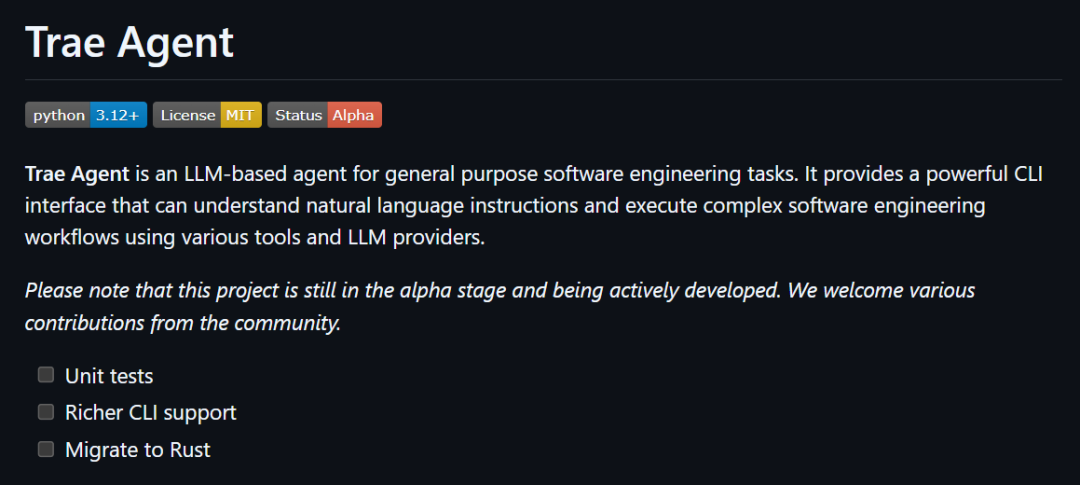This screenshot has height=485, width=1080.
Task: Click the gray python badge label
Action: click(x=59, y=115)
